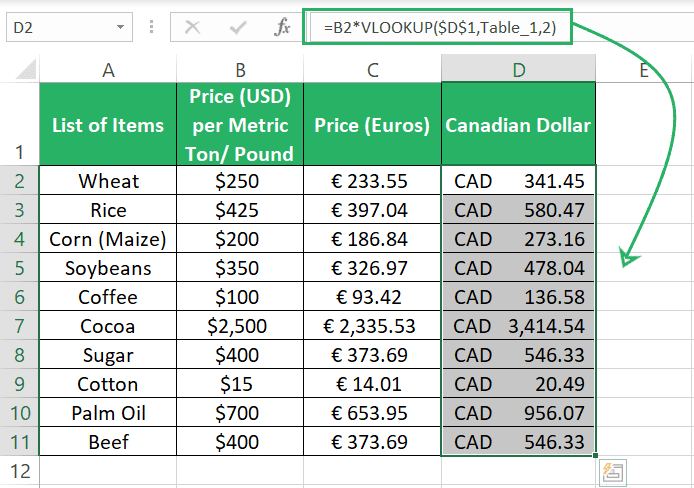The image size is (694, 488).
Task: Confirm formula with checkmark icon
Action: 238,28
